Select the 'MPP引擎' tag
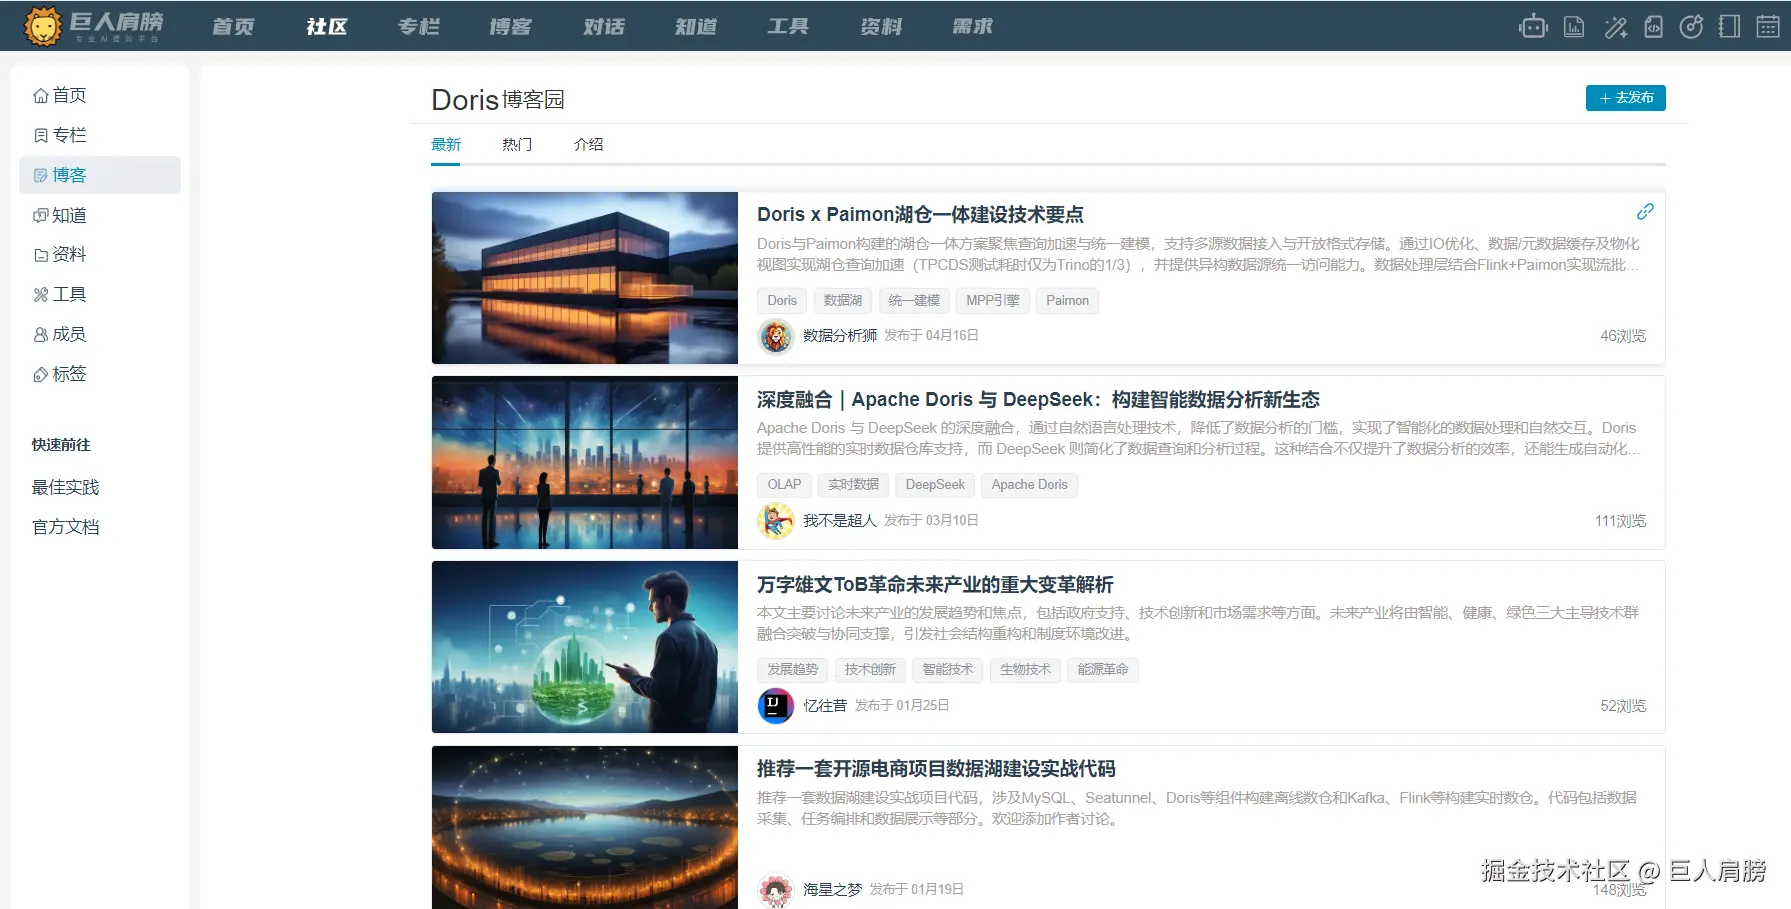Viewport: 1791px width, 909px height. click(x=993, y=300)
